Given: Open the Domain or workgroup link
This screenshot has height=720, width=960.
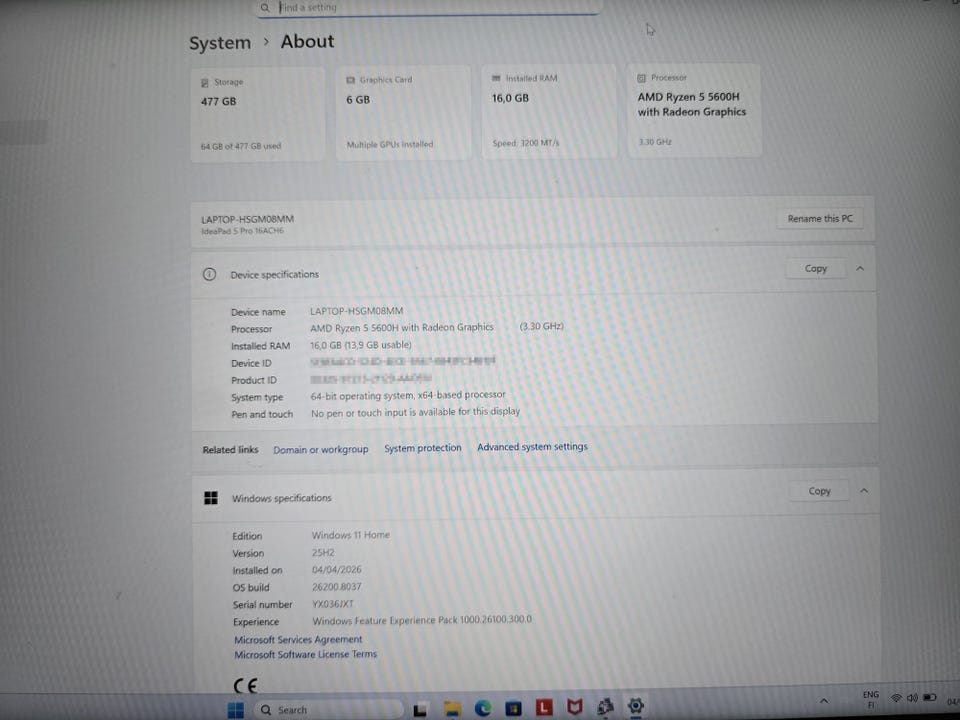Looking at the screenshot, I should (x=321, y=449).
